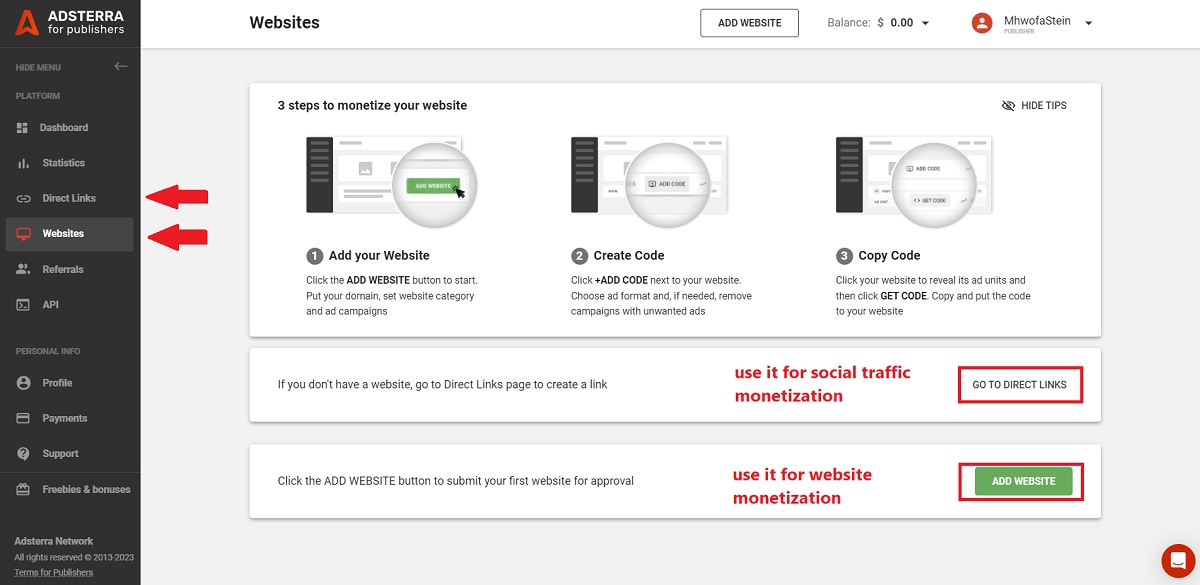Viewport: 1200px width, 585px height.
Task: Expand the Balance dropdown arrow
Action: pyautogui.click(x=925, y=23)
